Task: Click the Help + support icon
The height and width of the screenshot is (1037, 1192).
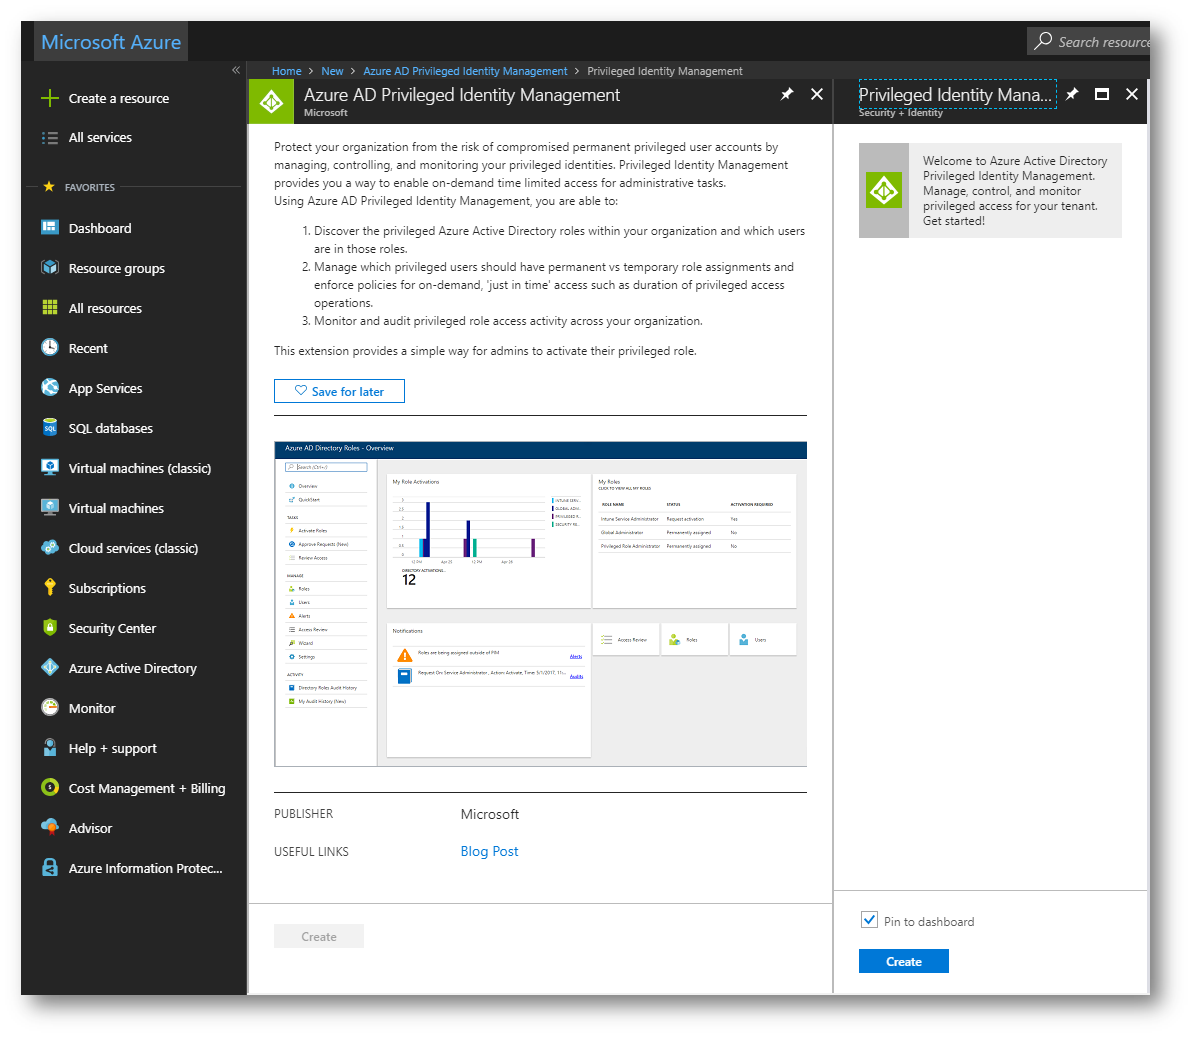Action: coord(49,747)
